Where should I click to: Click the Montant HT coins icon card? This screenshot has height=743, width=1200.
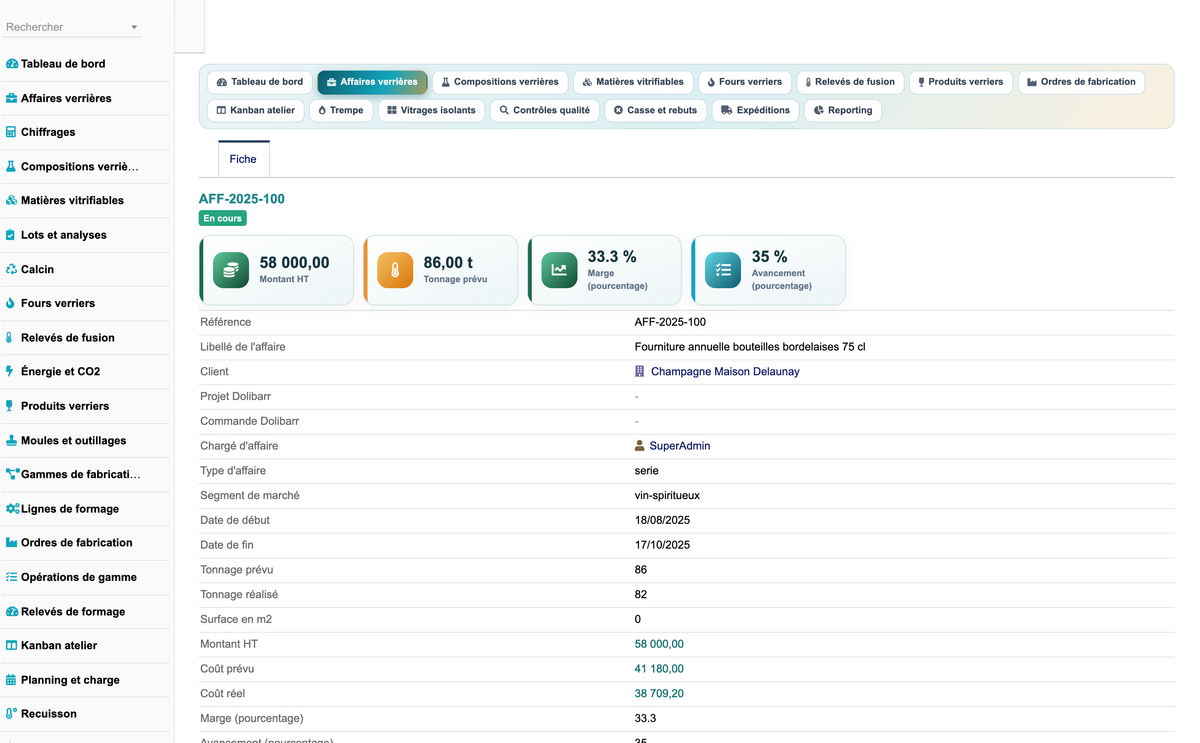pyautogui.click(x=231, y=270)
